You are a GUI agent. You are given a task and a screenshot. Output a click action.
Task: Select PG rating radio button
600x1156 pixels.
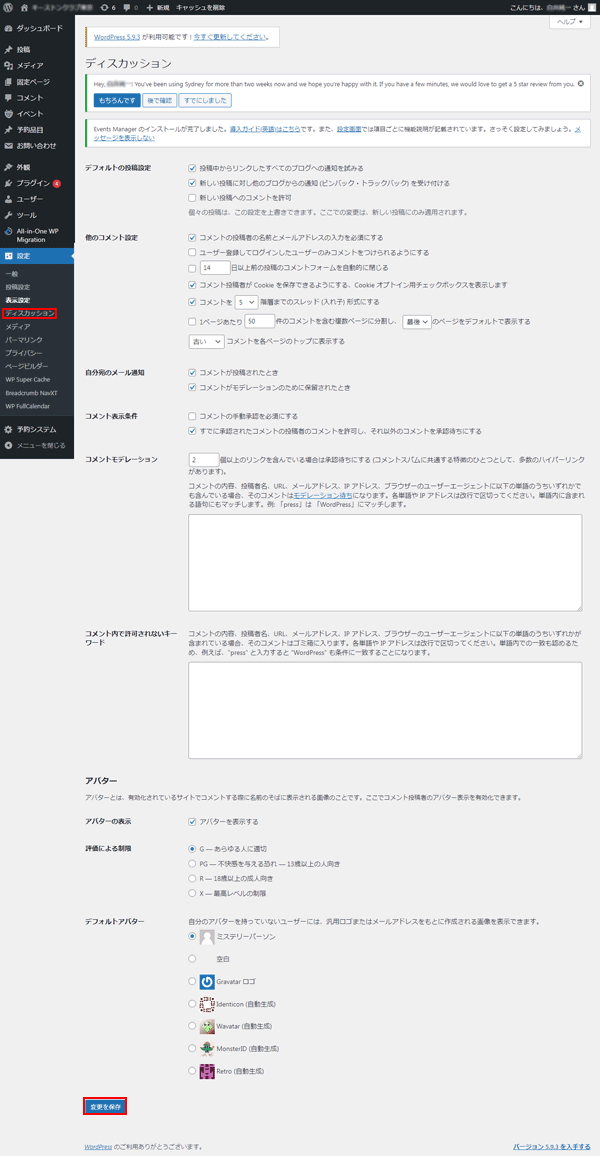click(x=192, y=863)
